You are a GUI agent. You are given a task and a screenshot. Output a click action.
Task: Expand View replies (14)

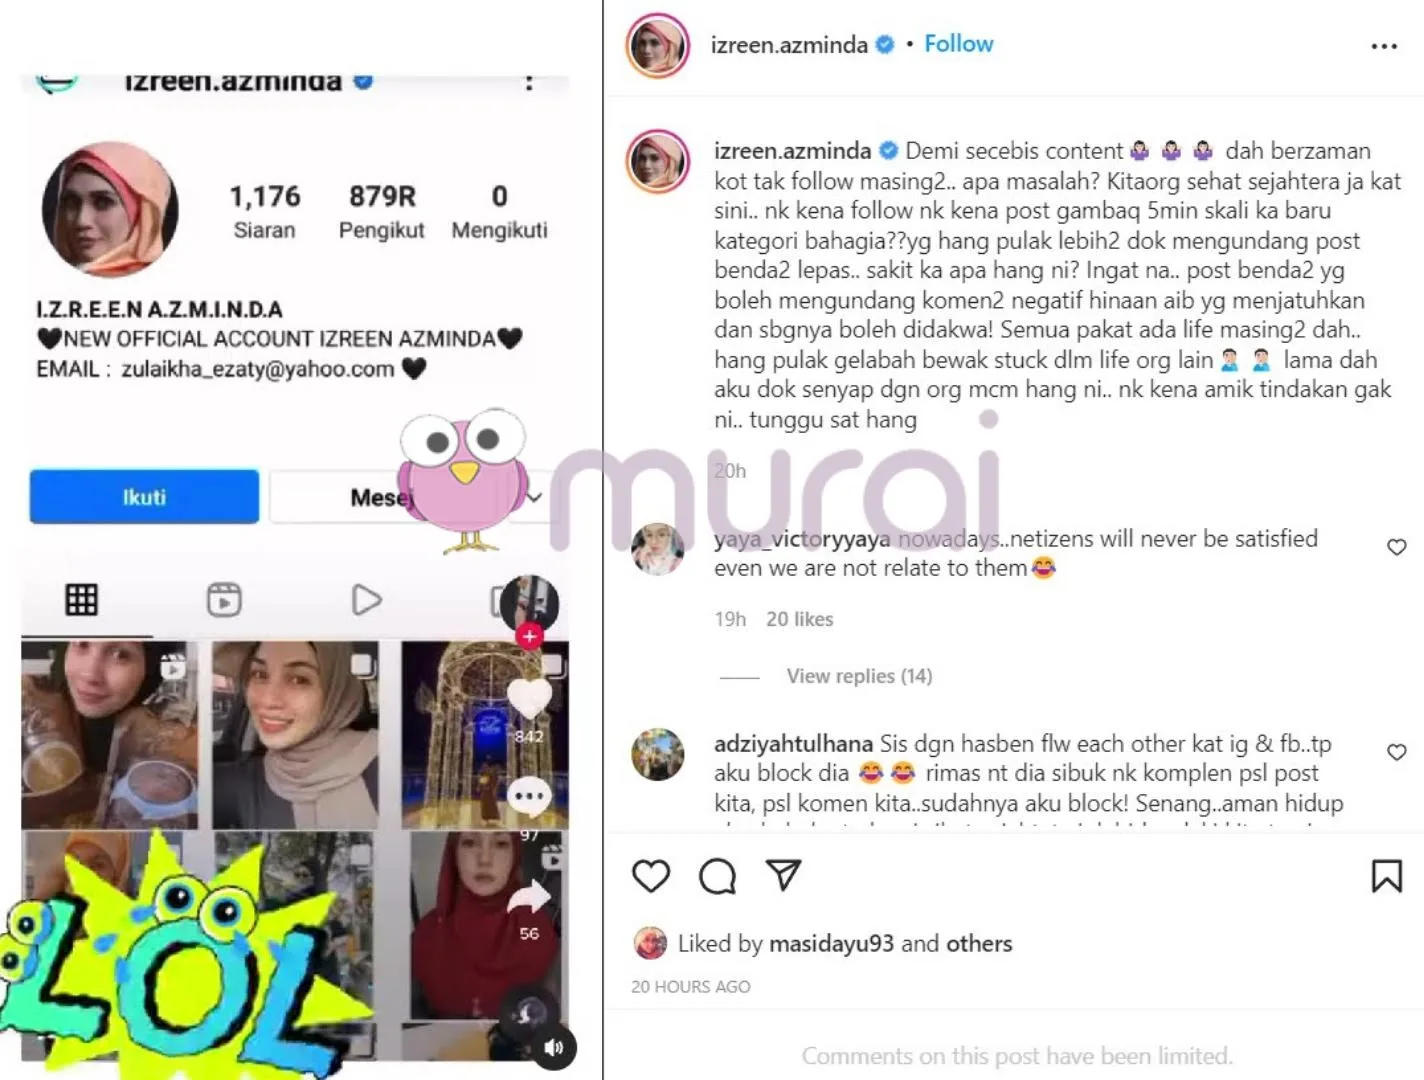tap(859, 676)
